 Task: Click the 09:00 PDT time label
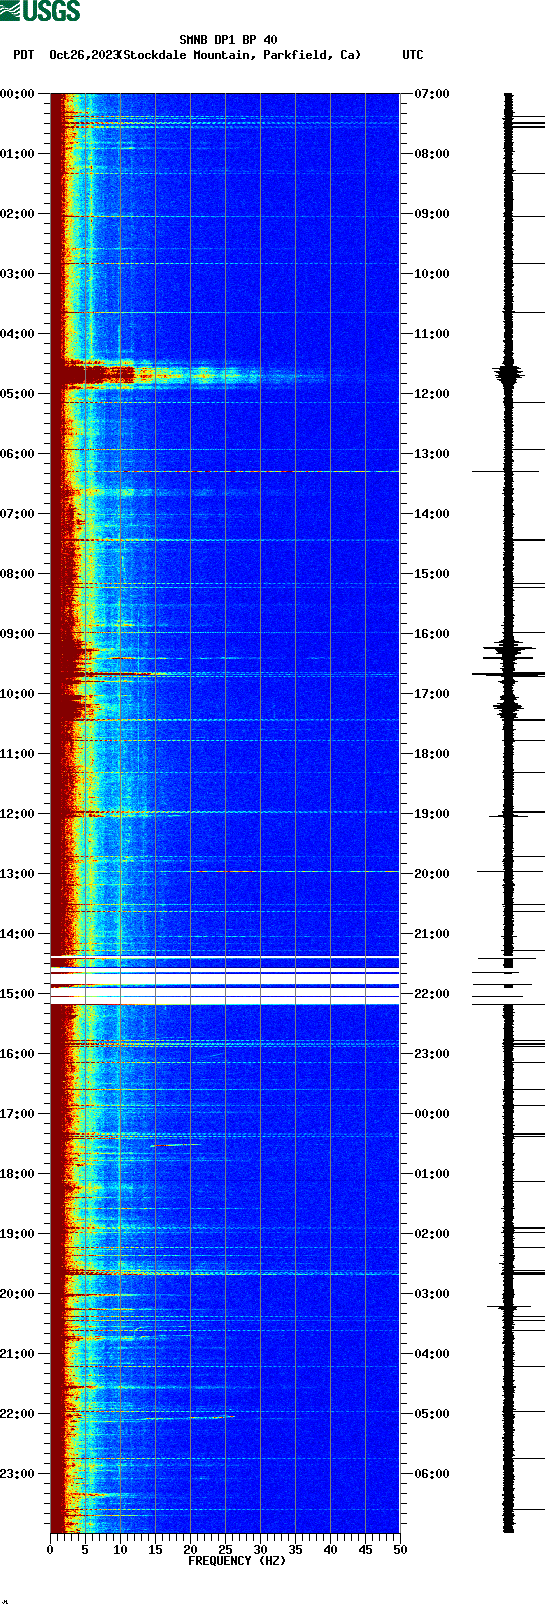pyautogui.click(x=18, y=634)
